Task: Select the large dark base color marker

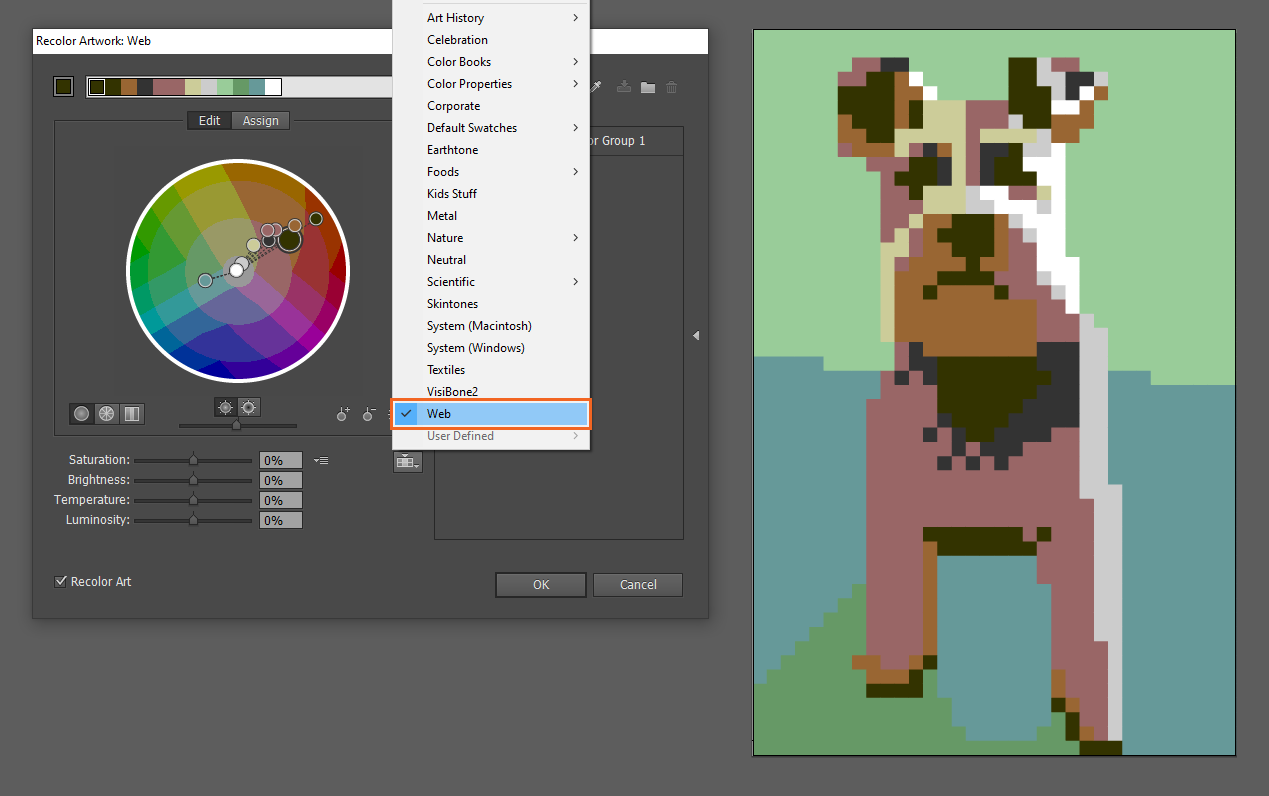Action: [290, 240]
